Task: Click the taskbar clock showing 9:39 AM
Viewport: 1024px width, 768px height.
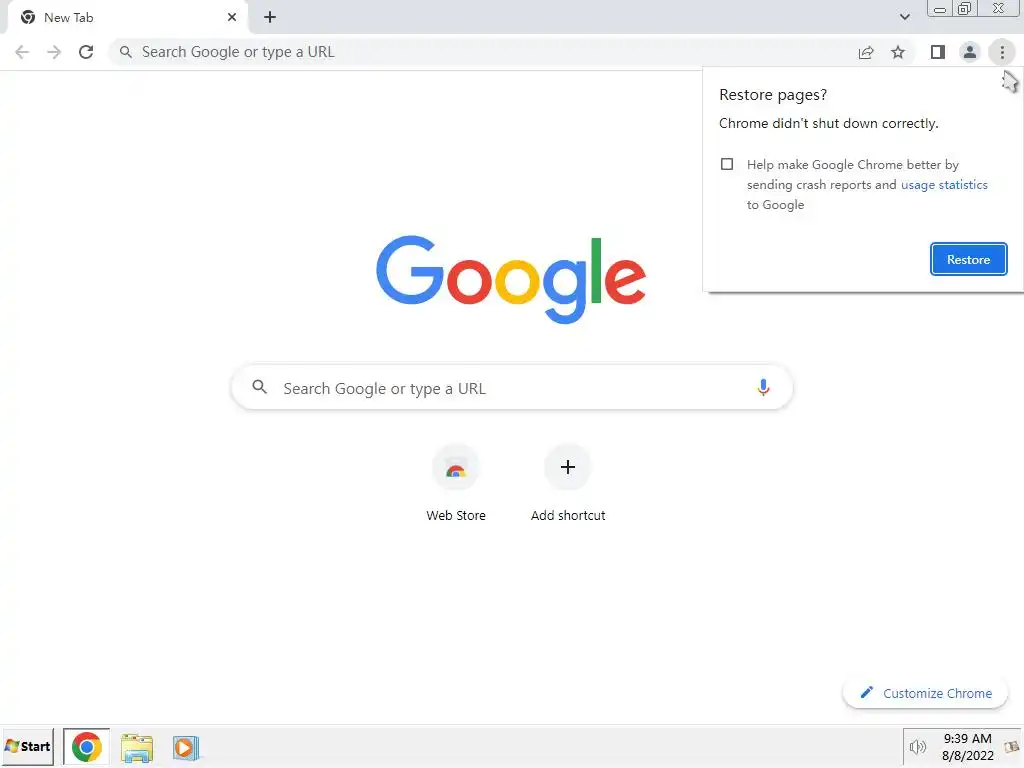Action: click(x=968, y=747)
